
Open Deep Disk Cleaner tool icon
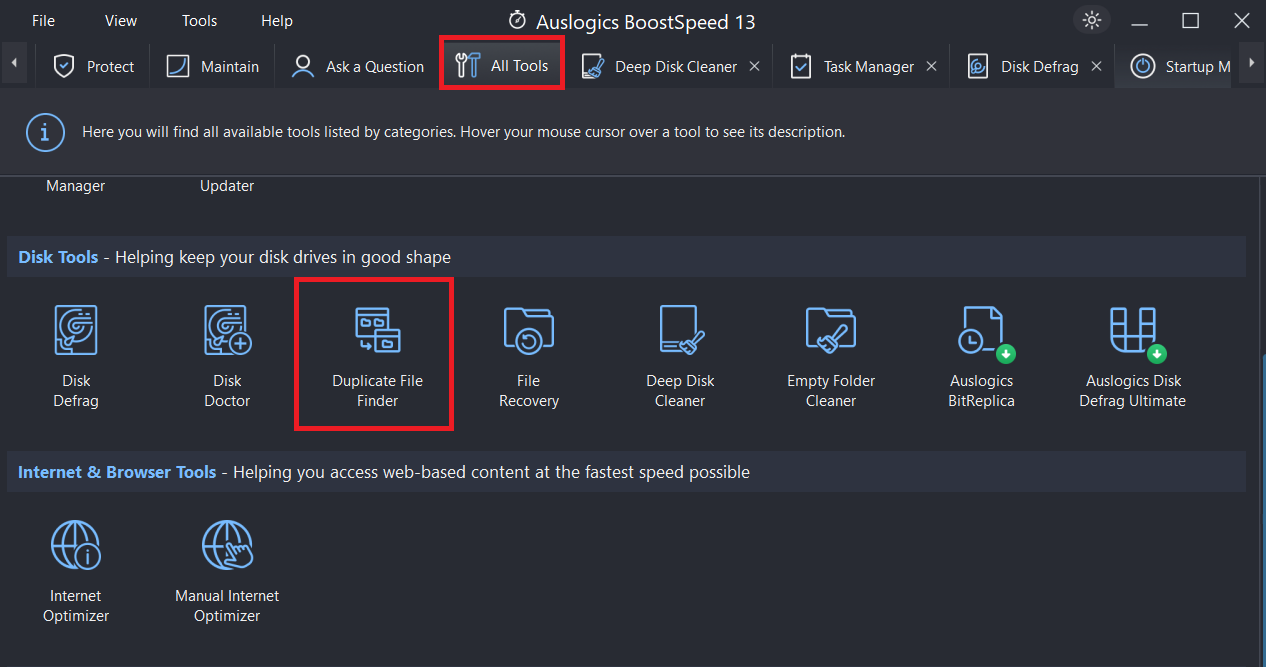click(680, 357)
